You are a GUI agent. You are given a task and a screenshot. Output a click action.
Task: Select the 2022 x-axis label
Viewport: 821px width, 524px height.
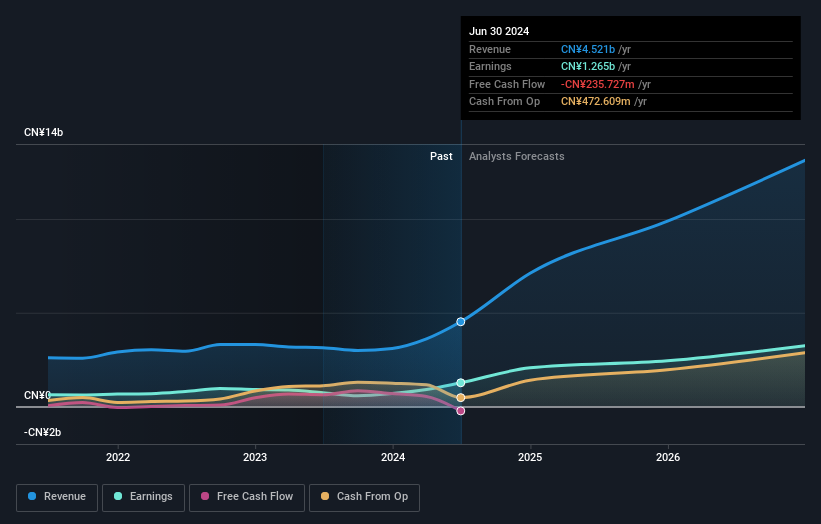118,457
